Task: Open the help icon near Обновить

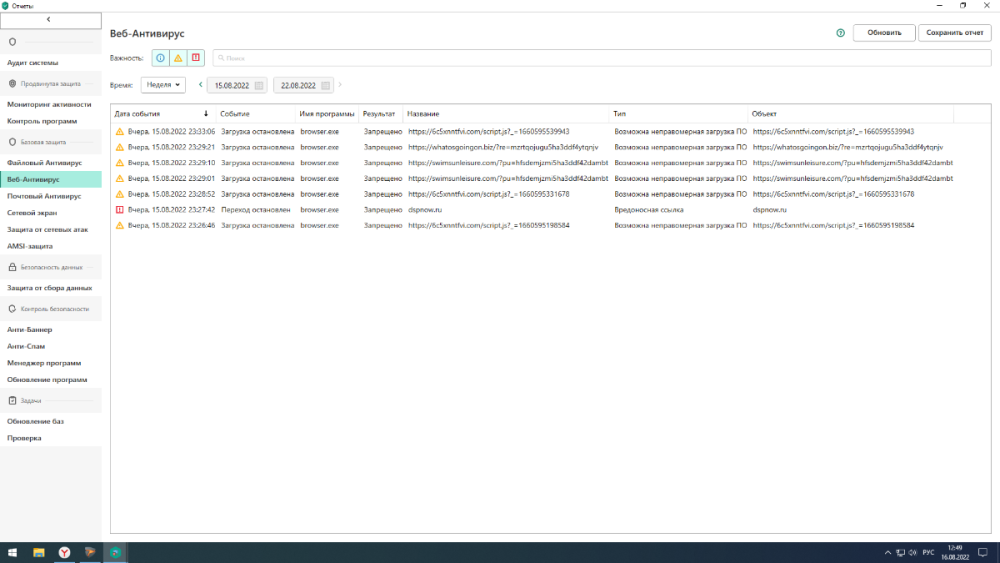Action: (841, 33)
